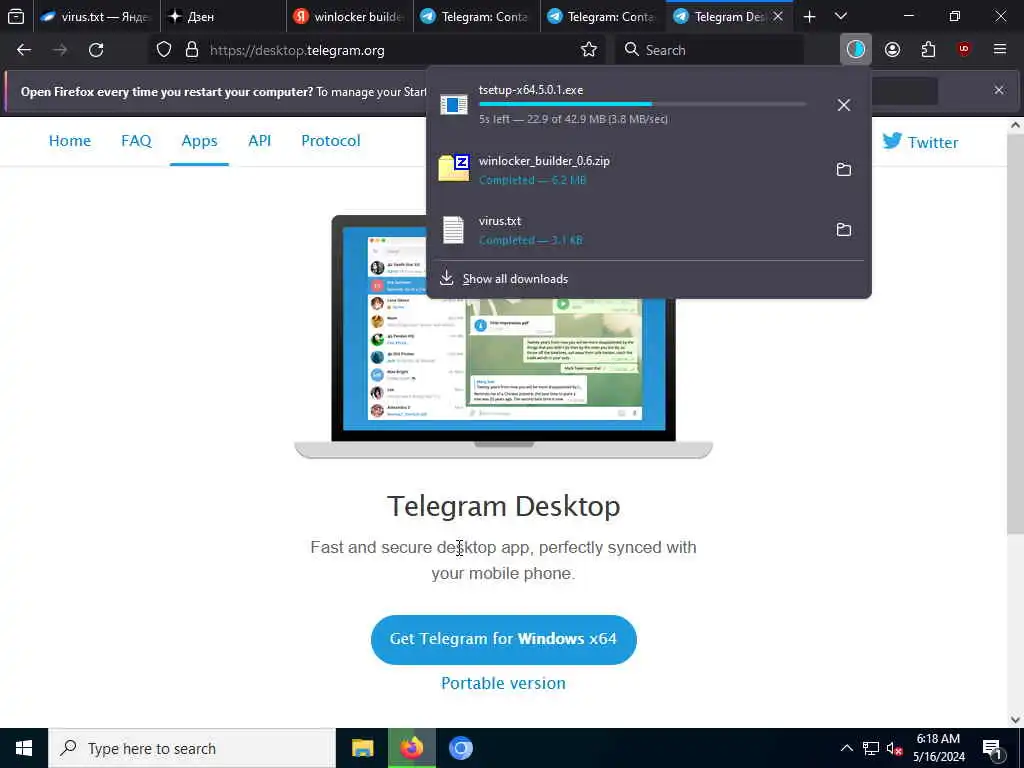
Task: Open File Explorer from the taskbar
Action: [362, 748]
